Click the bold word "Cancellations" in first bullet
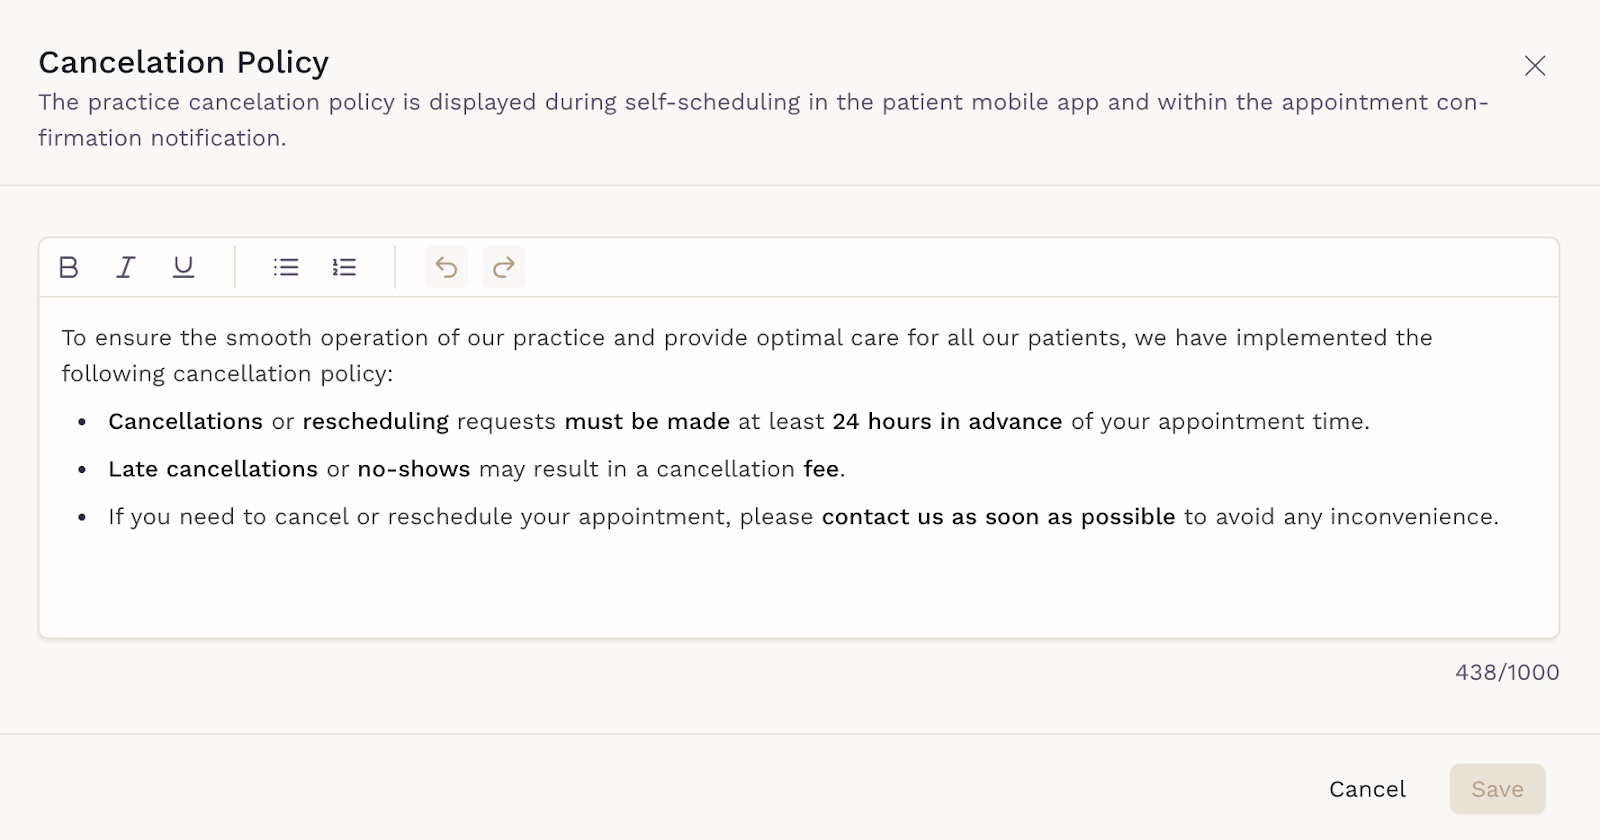The width and height of the screenshot is (1600, 840). tap(185, 422)
